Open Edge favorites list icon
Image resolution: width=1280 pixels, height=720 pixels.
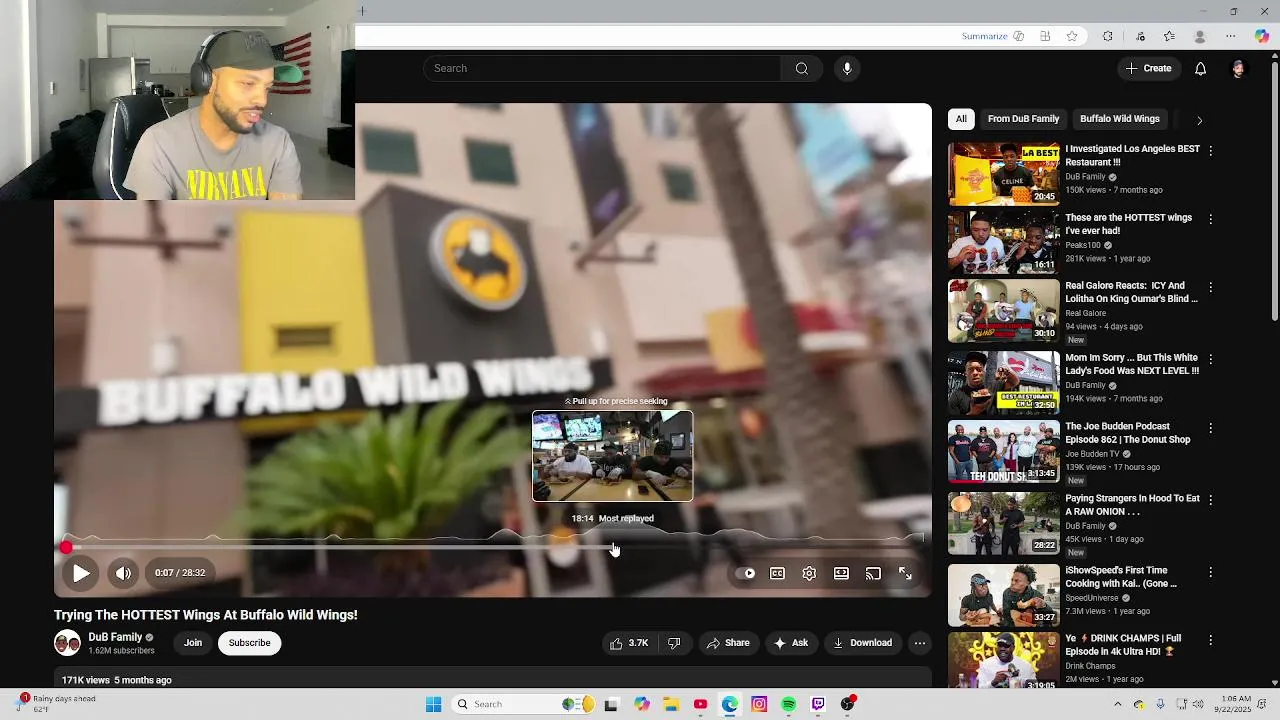1169,36
